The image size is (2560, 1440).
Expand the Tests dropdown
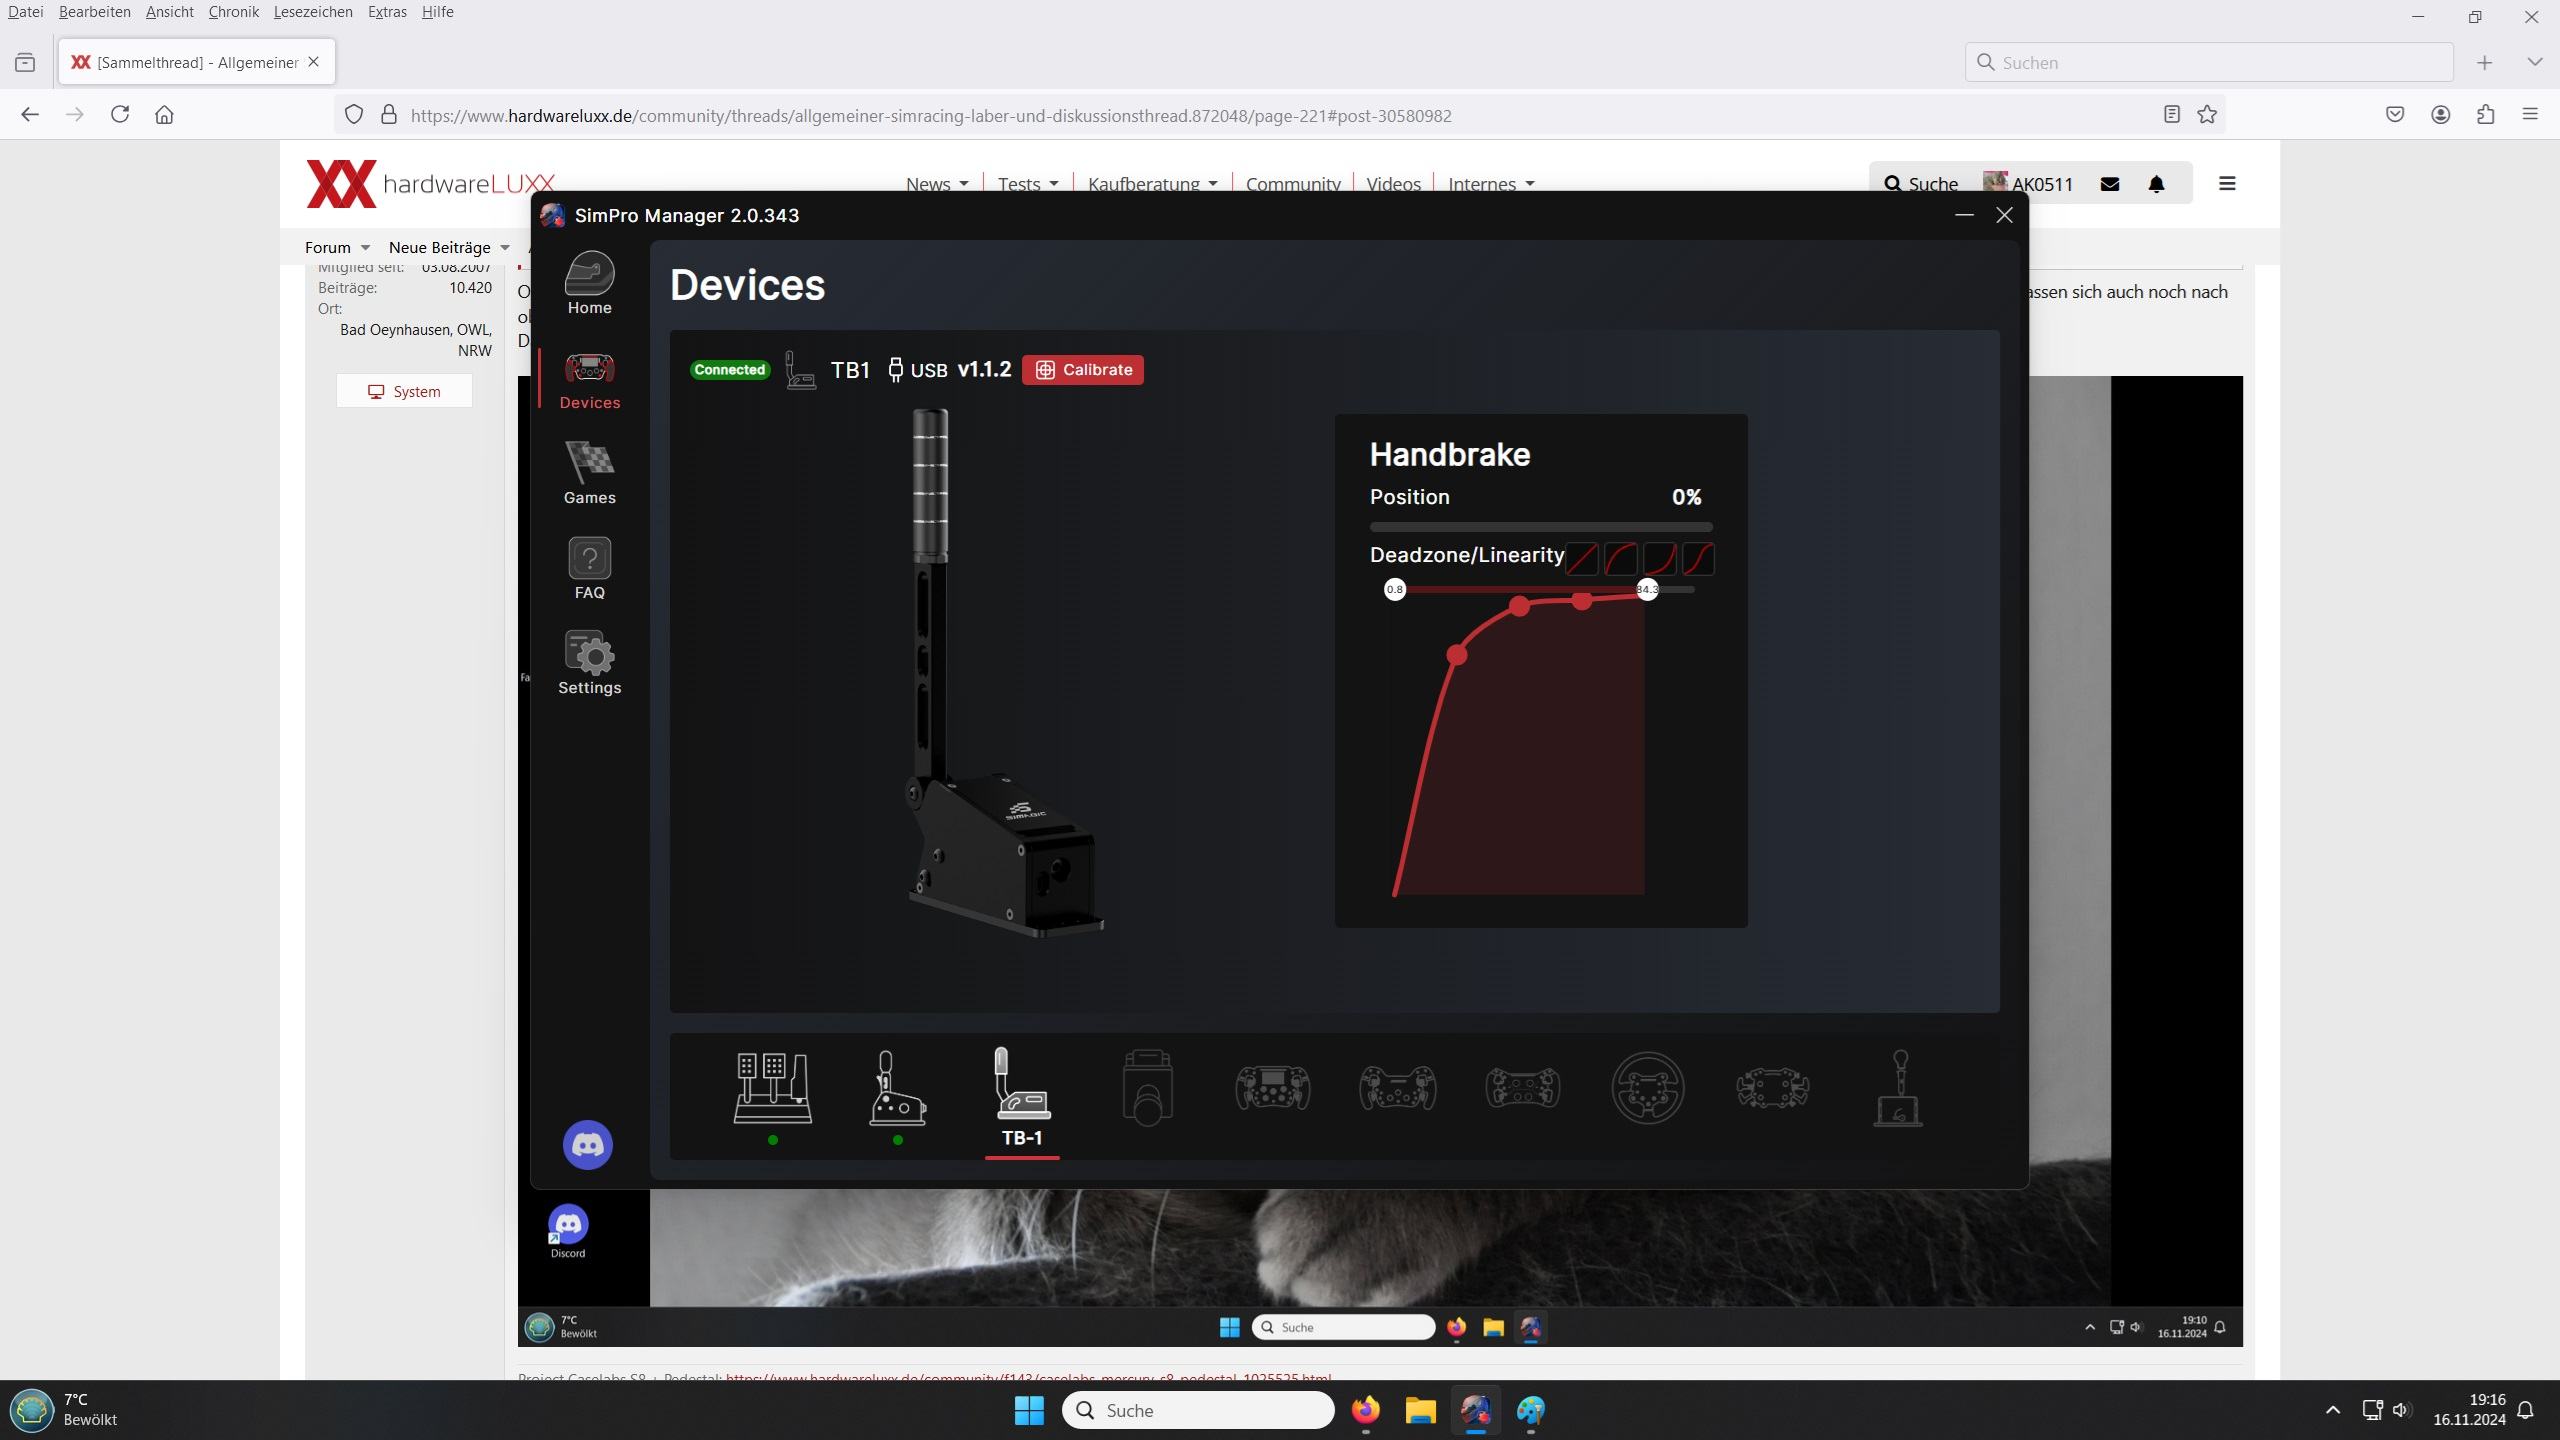click(1028, 184)
